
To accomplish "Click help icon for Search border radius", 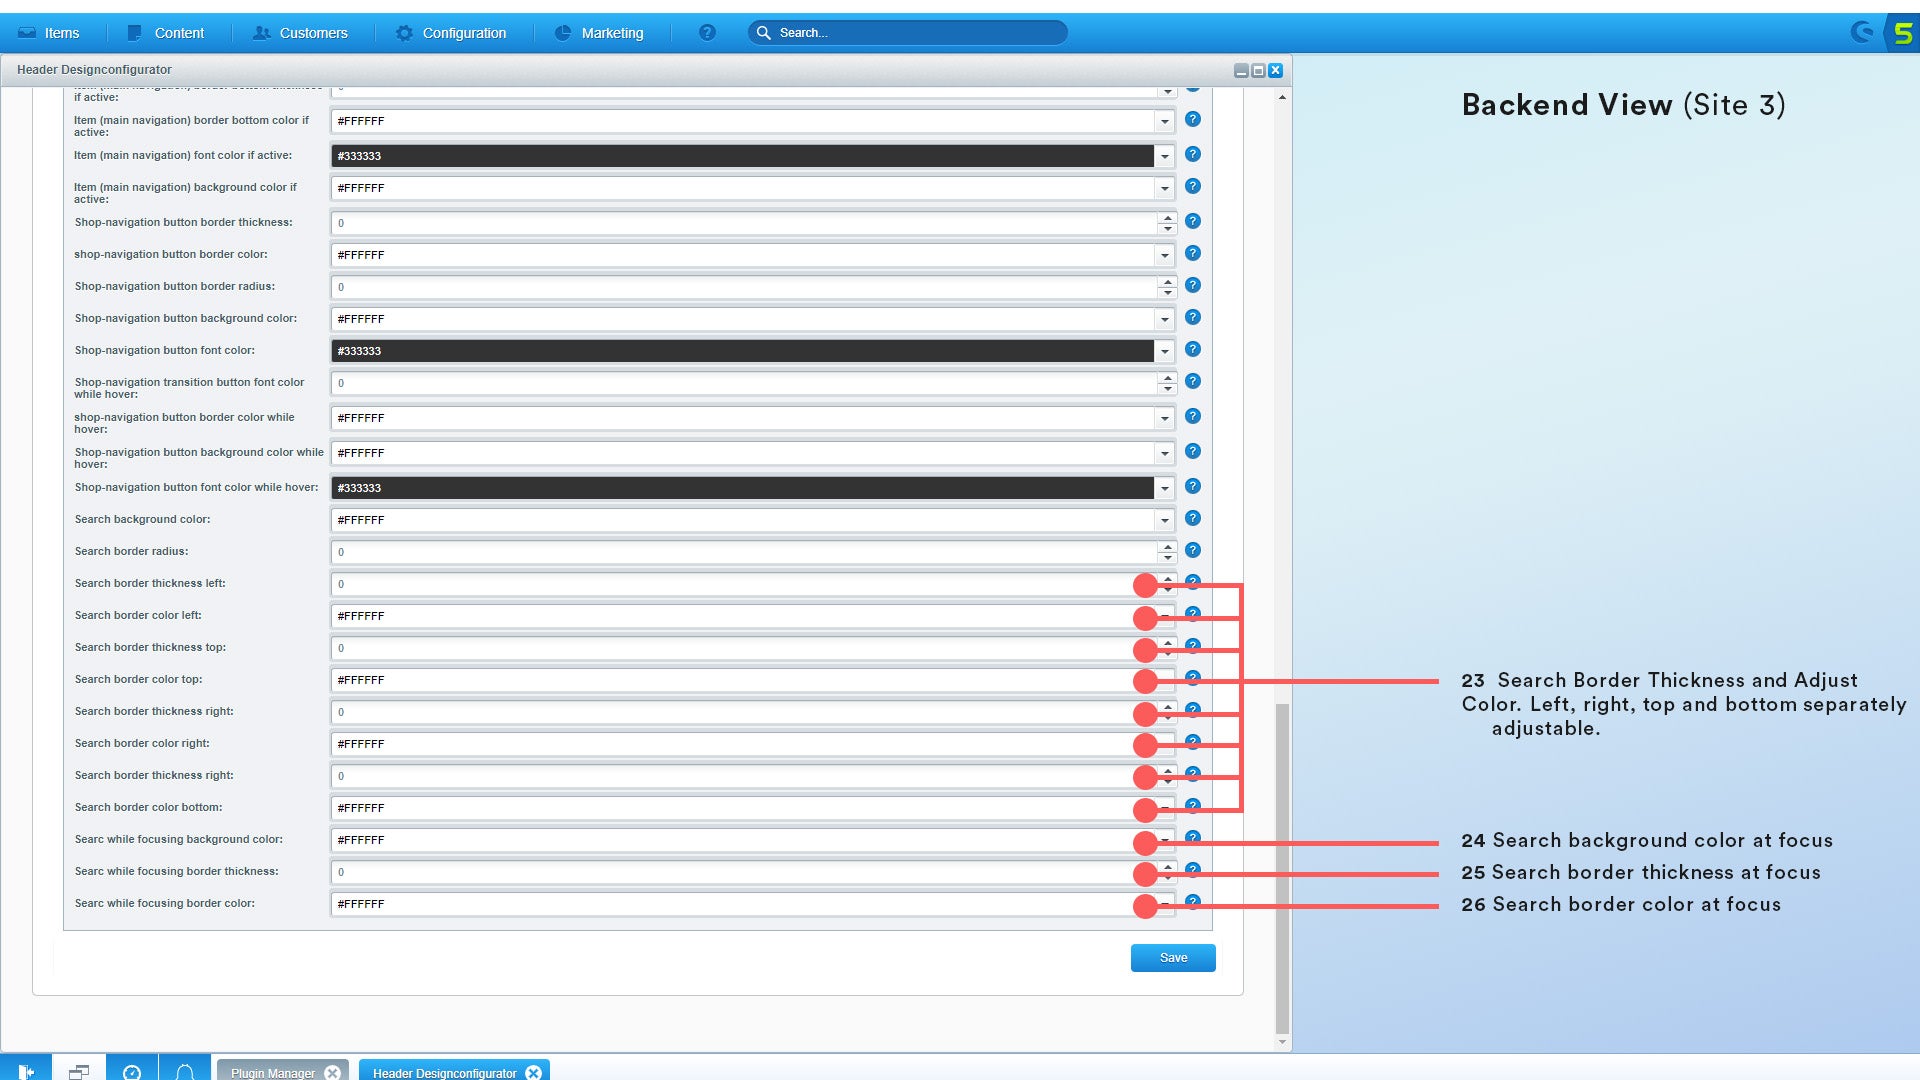I will [x=1192, y=551].
